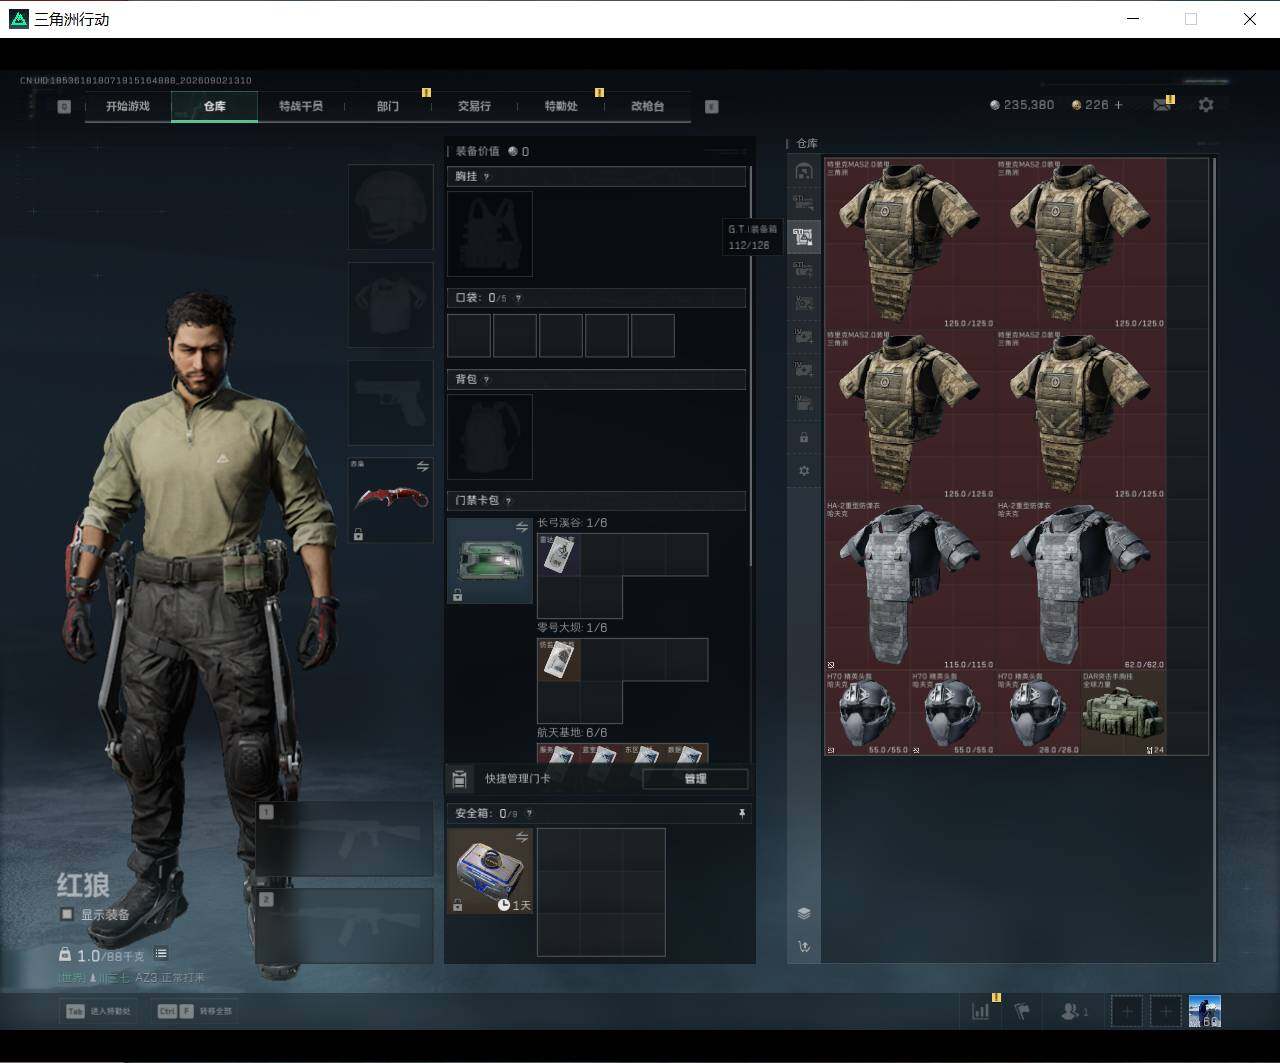This screenshot has height=1063, width=1280.
Task: Click the locked storage slot padlock icon
Action: coord(804,438)
